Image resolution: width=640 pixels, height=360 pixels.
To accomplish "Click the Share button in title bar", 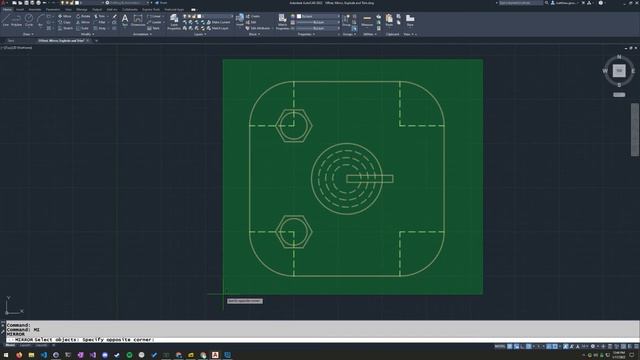I will 161,3.
